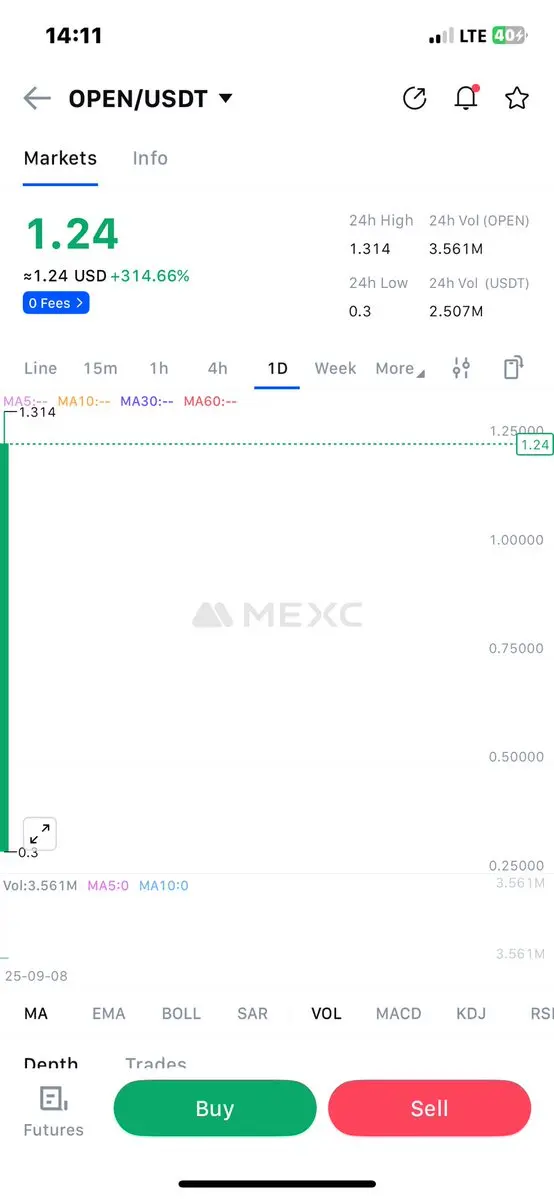Expand the 0 Fees badge

pyautogui.click(x=56, y=303)
